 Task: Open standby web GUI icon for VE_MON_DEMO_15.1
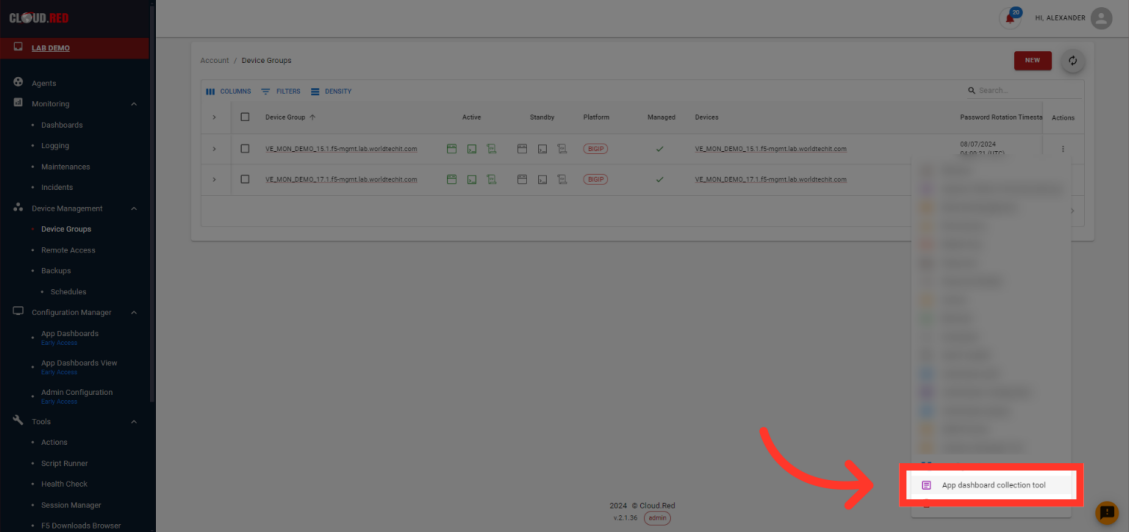(x=522, y=149)
